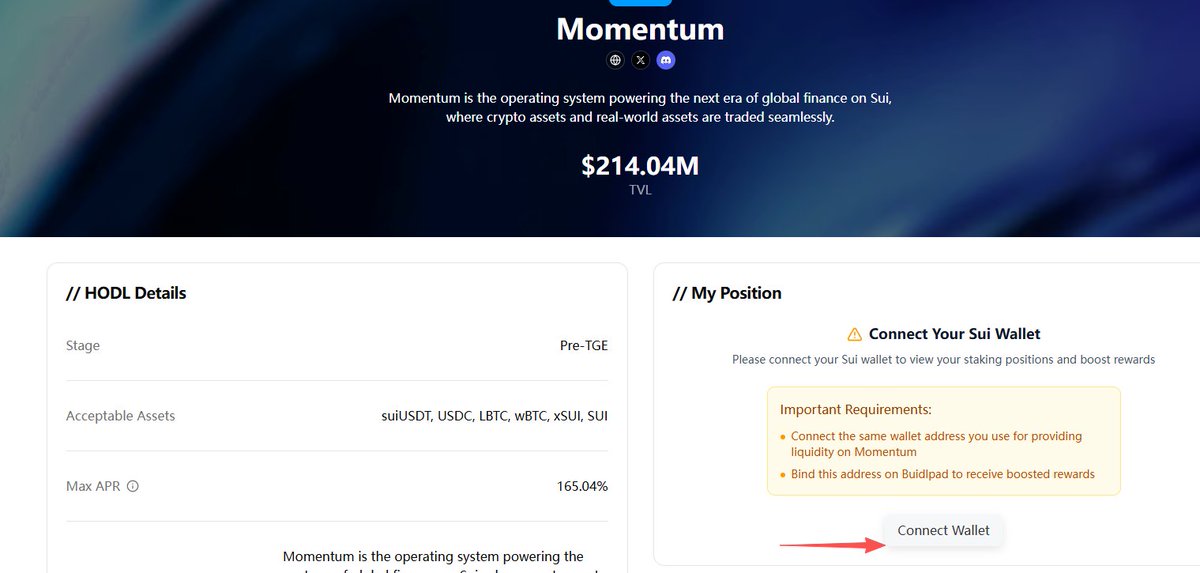Open the Momentum Discord icon
Image resolution: width=1200 pixels, height=573 pixels.
tap(666, 60)
